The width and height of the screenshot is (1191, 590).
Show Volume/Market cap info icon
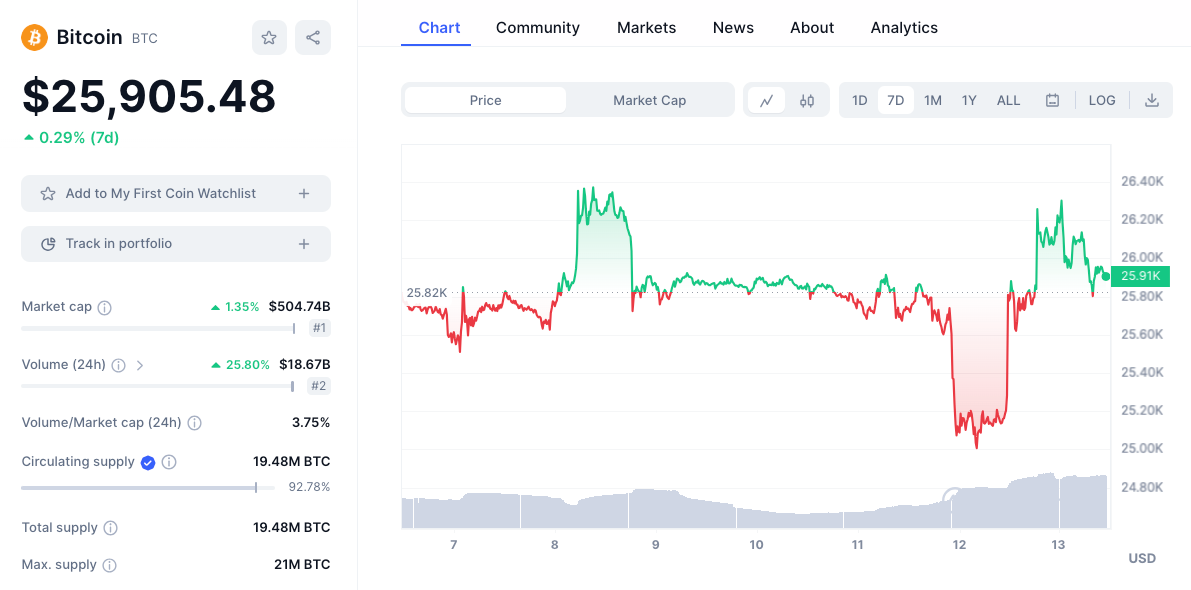pyautogui.click(x=194, y=423)
